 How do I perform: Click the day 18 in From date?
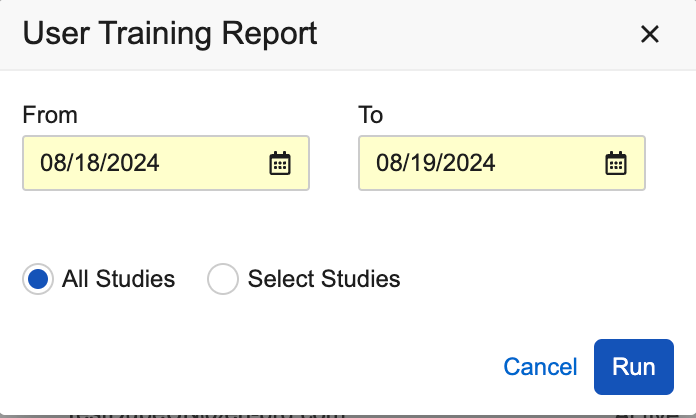87,163
